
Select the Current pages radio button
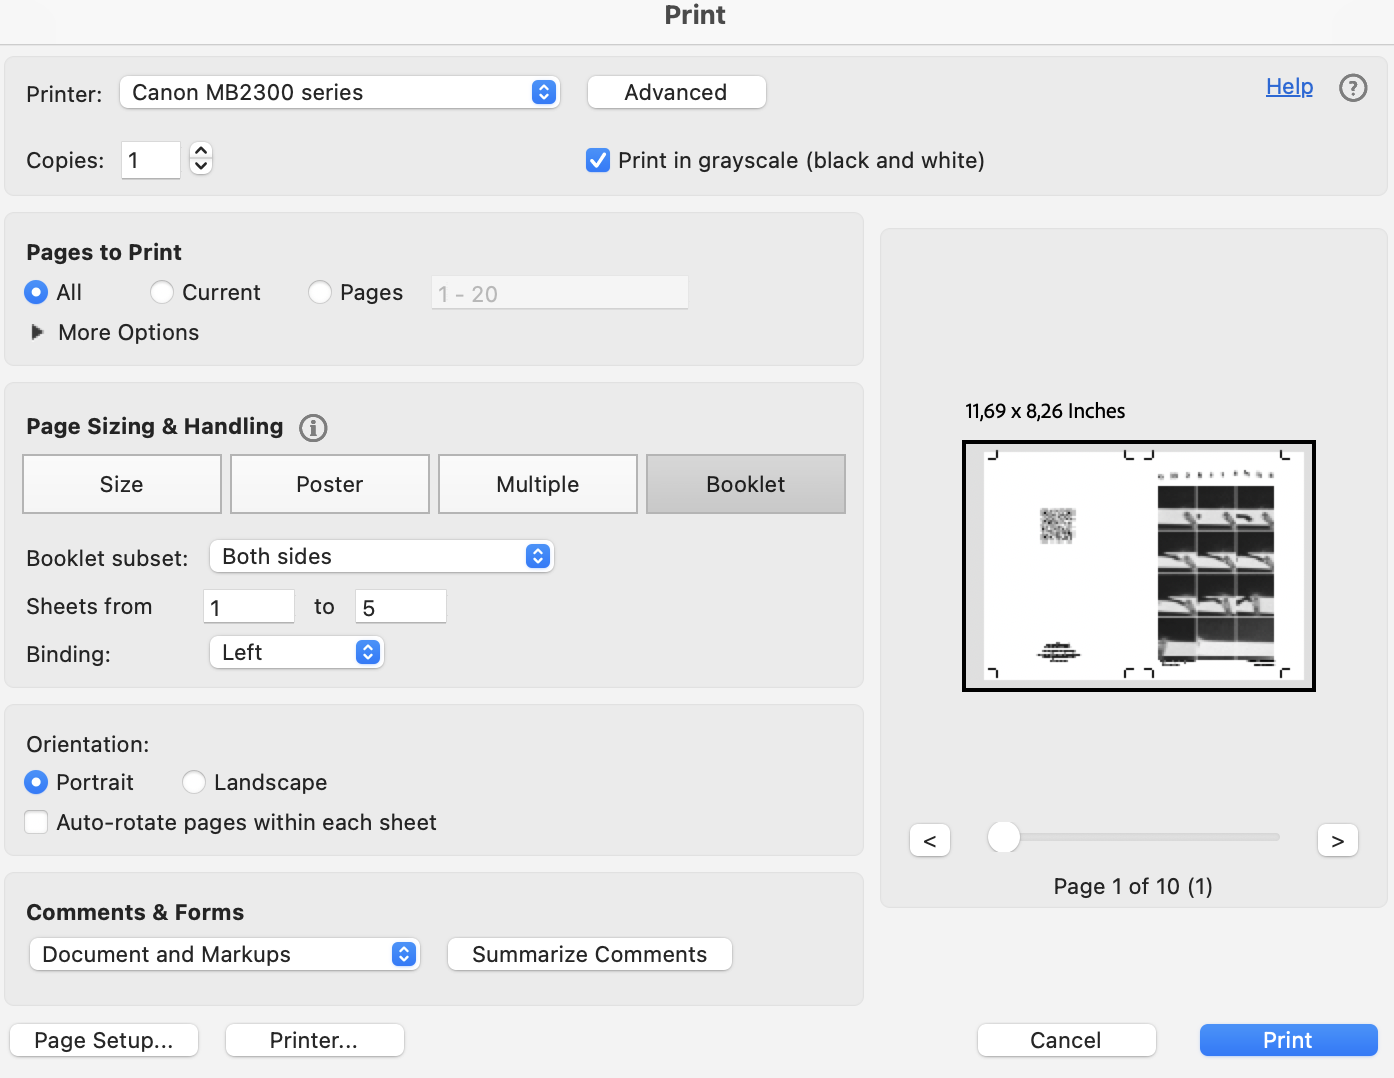click(161, 292)
